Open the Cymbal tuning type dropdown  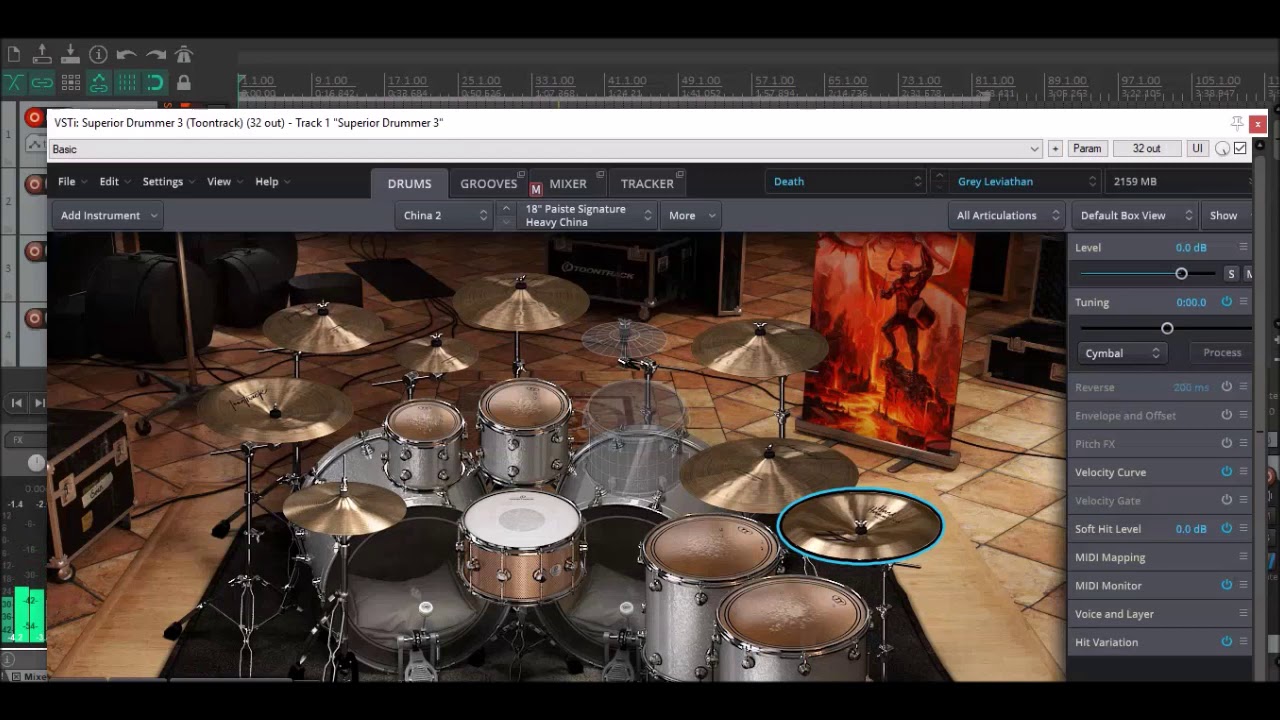tap(1122, 353)
